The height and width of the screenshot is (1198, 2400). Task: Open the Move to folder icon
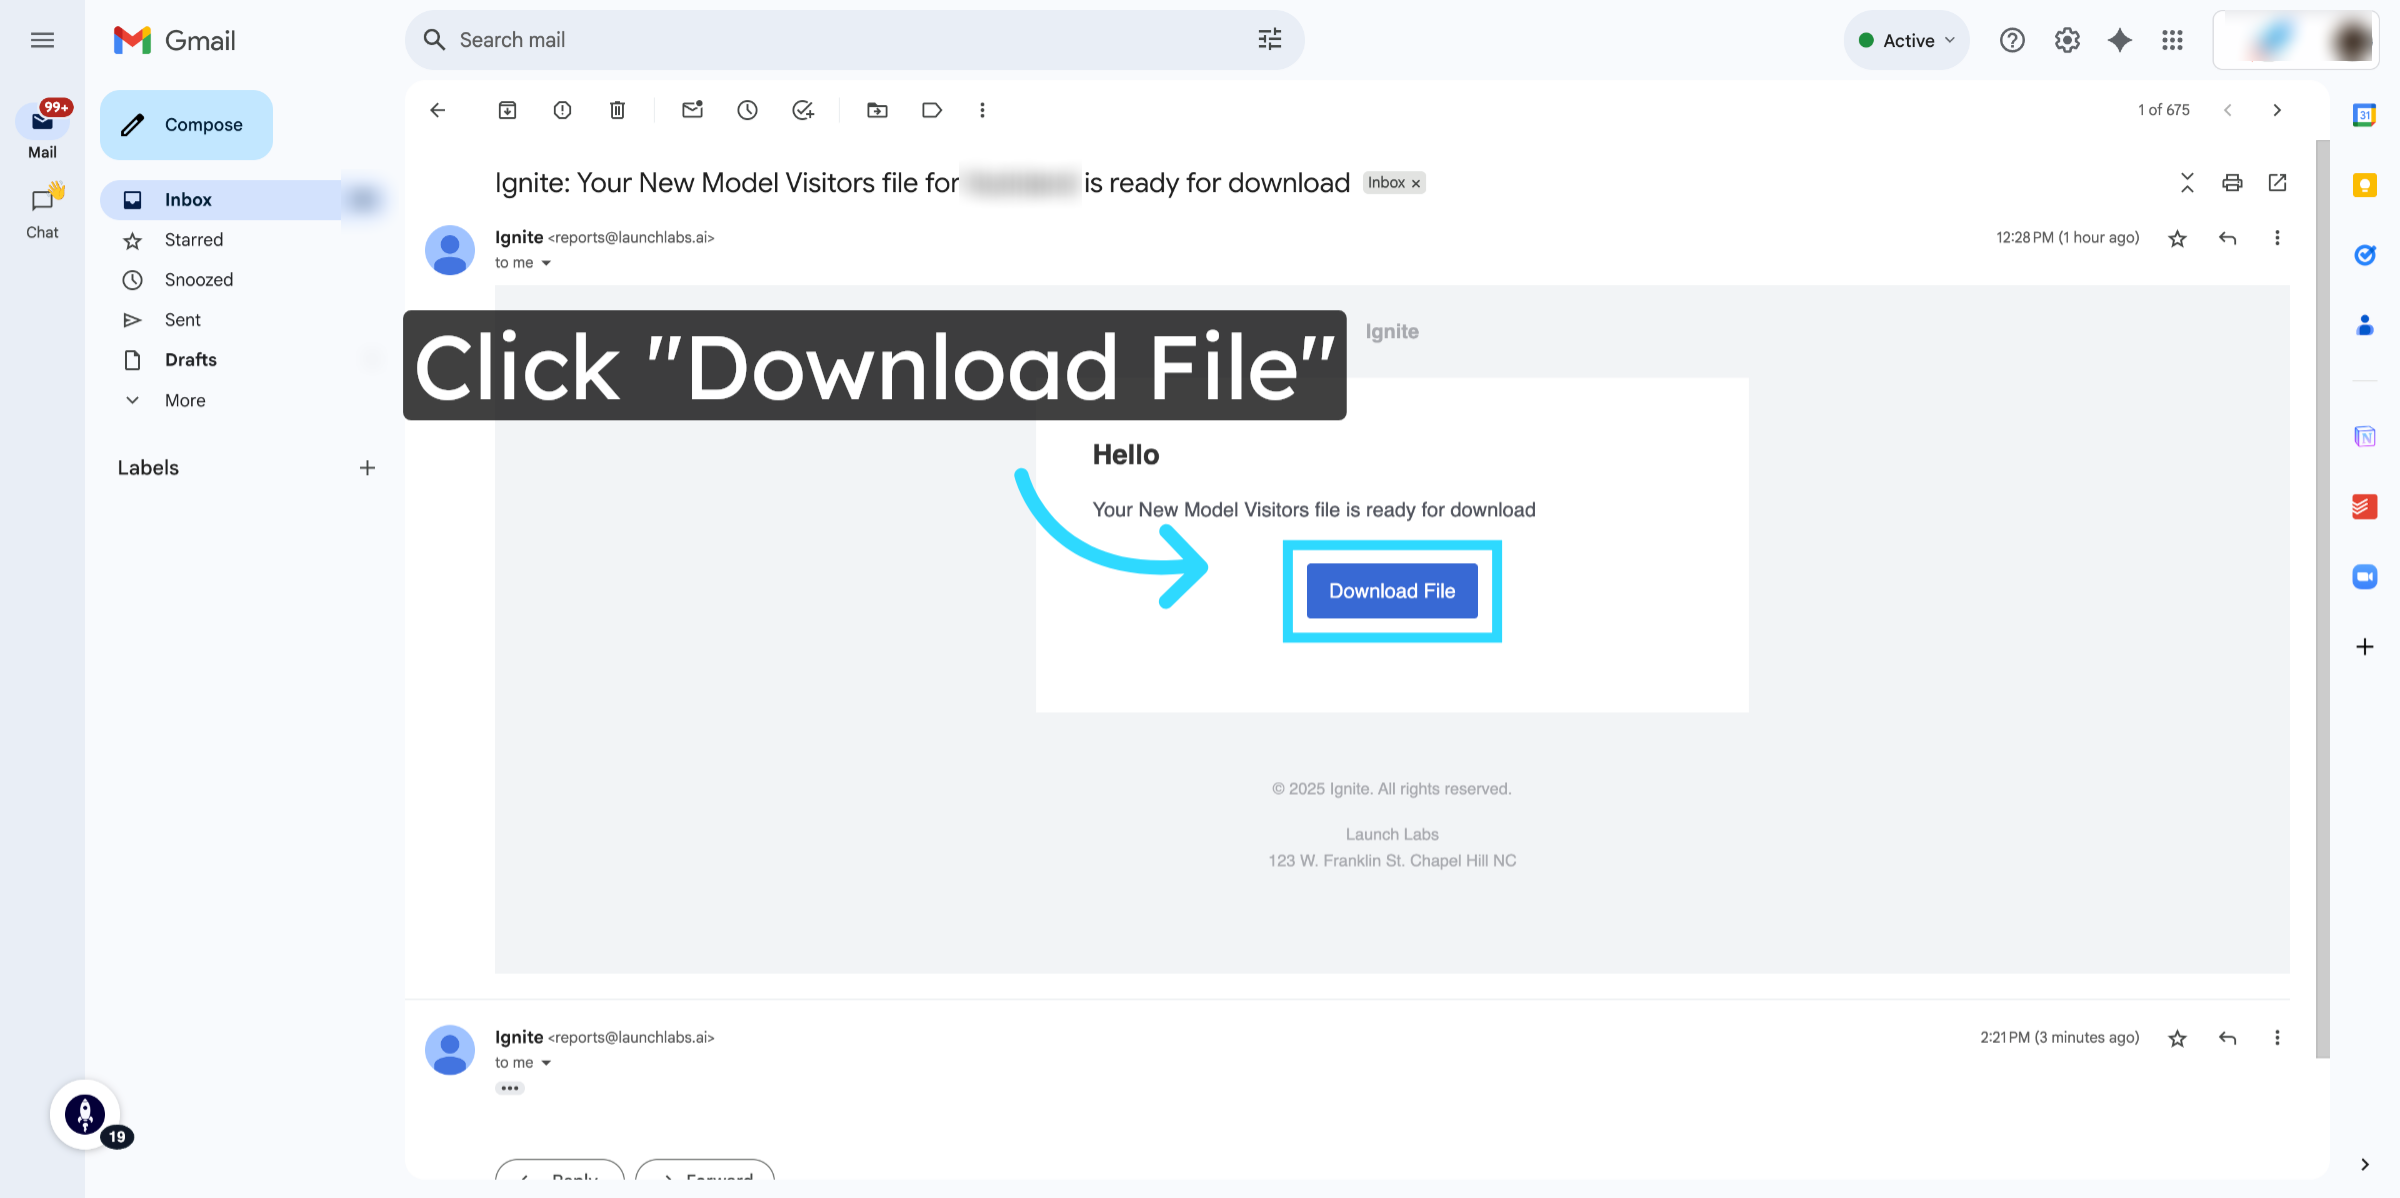coord(877,110)
